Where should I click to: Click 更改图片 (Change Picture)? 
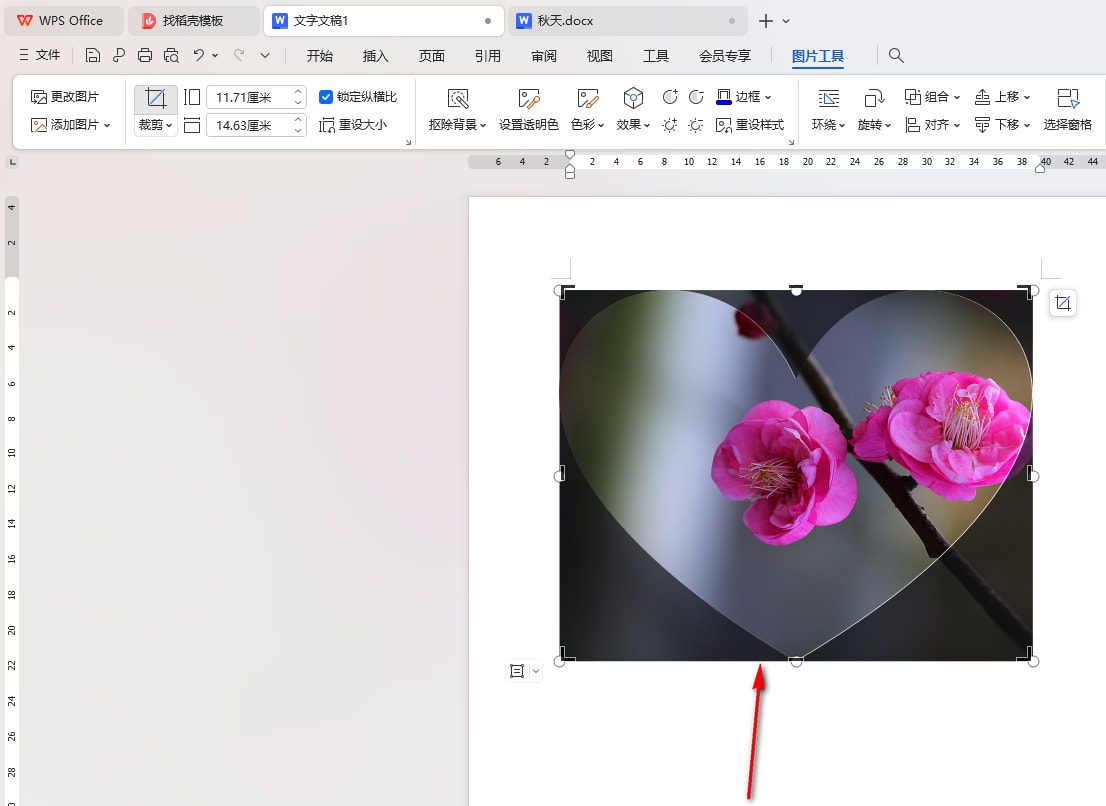click(65, 97)
